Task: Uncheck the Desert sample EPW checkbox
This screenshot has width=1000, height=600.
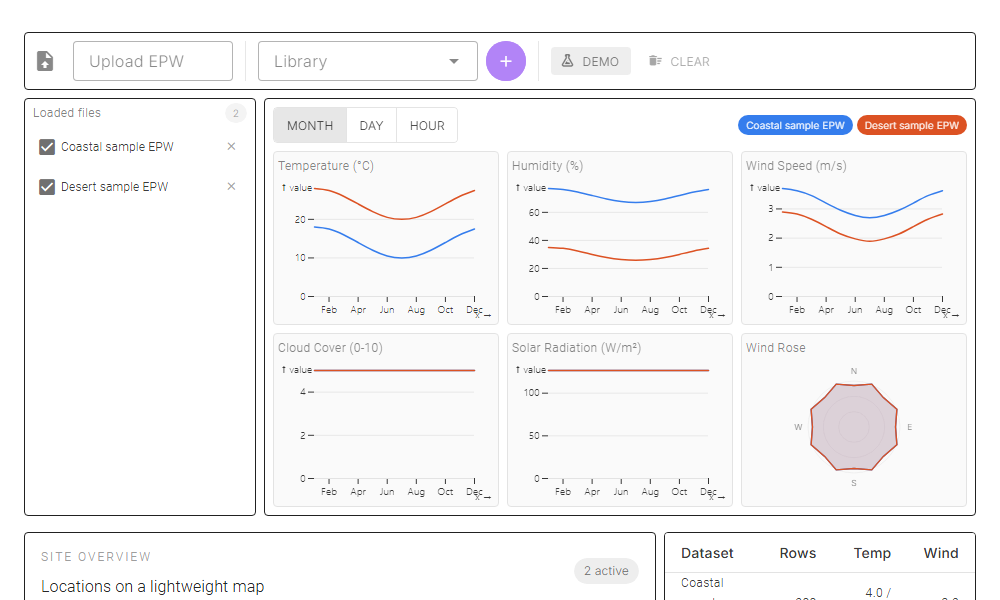Action: [47, 187]
